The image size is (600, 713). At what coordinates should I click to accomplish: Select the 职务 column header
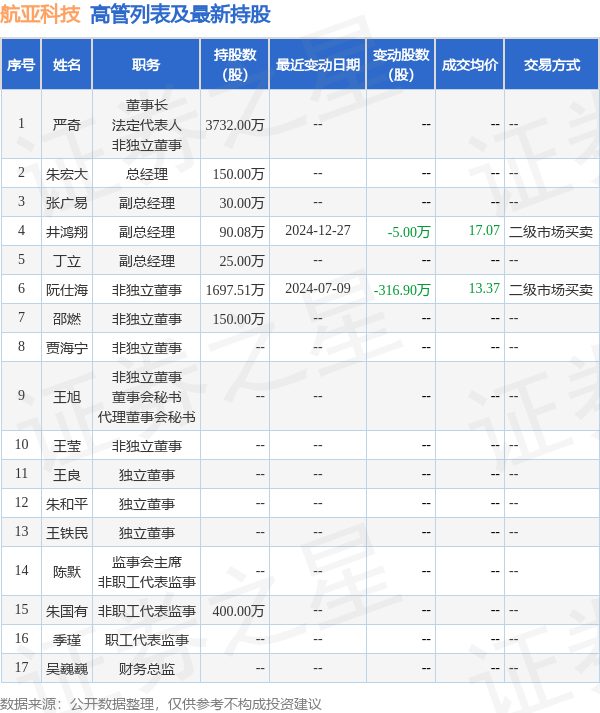click(146, 65)
